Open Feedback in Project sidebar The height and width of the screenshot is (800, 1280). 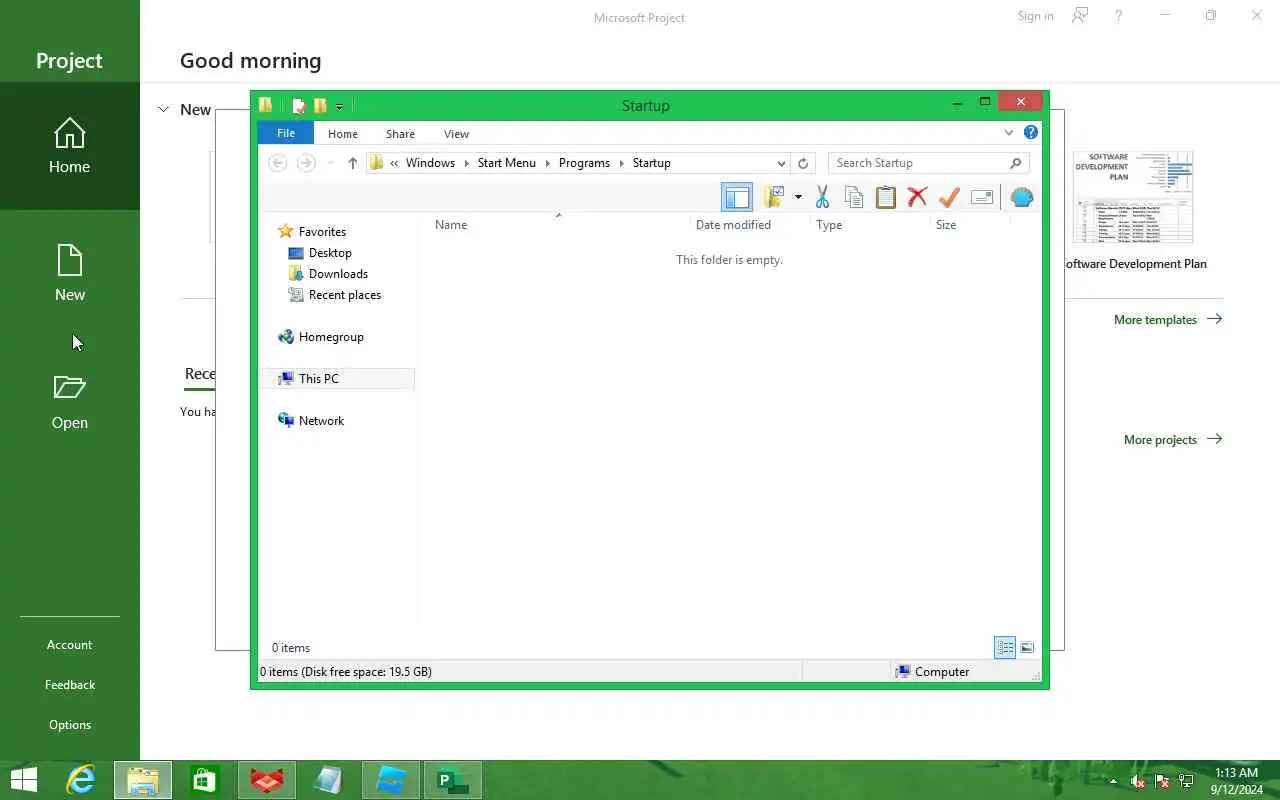(69, 685)
